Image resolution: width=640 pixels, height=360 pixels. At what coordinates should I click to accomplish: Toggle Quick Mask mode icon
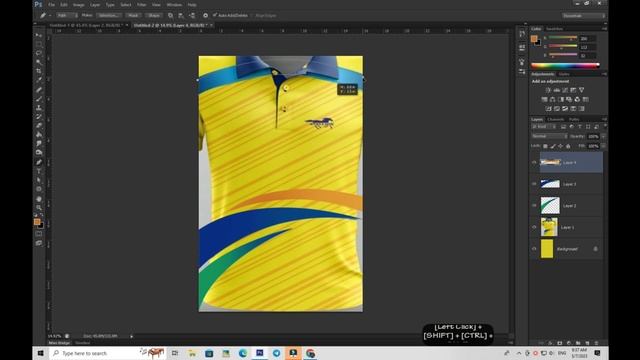39,234
